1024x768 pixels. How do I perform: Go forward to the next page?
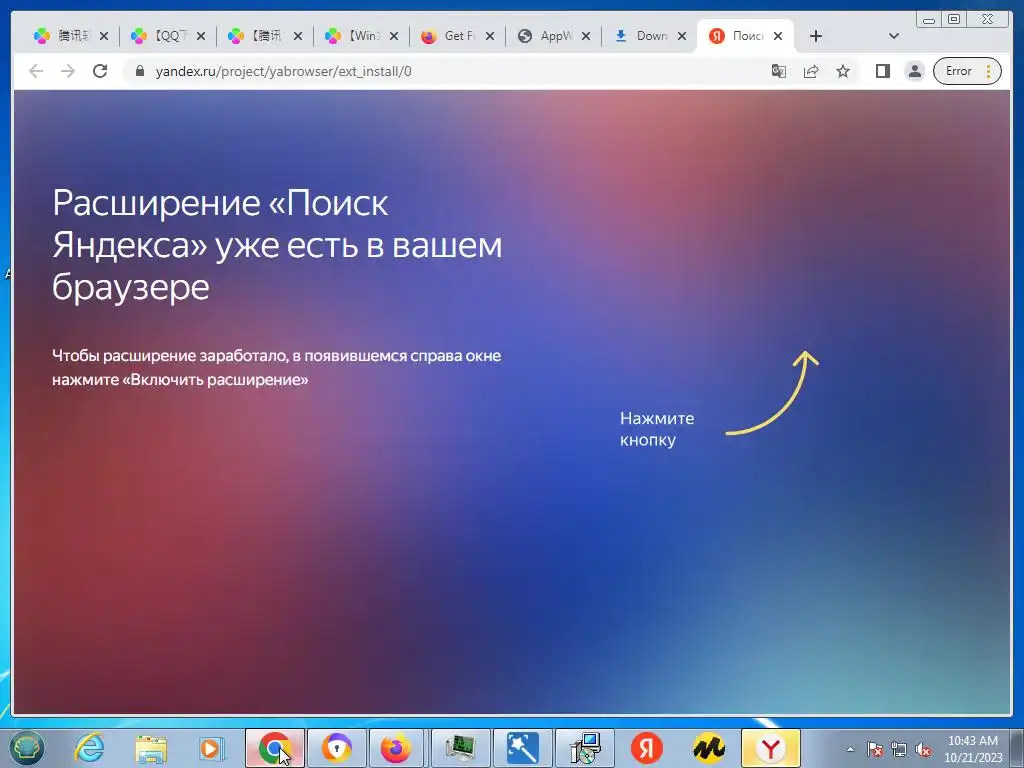tap(68, 71)
